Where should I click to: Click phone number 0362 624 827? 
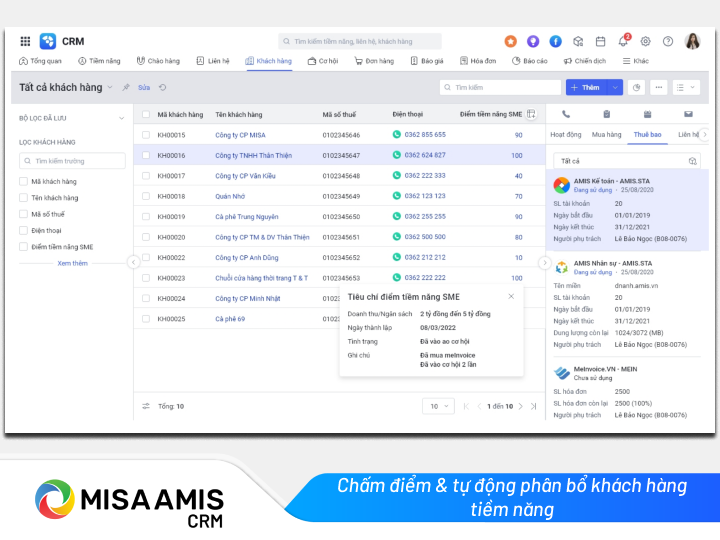coord(425,155)
